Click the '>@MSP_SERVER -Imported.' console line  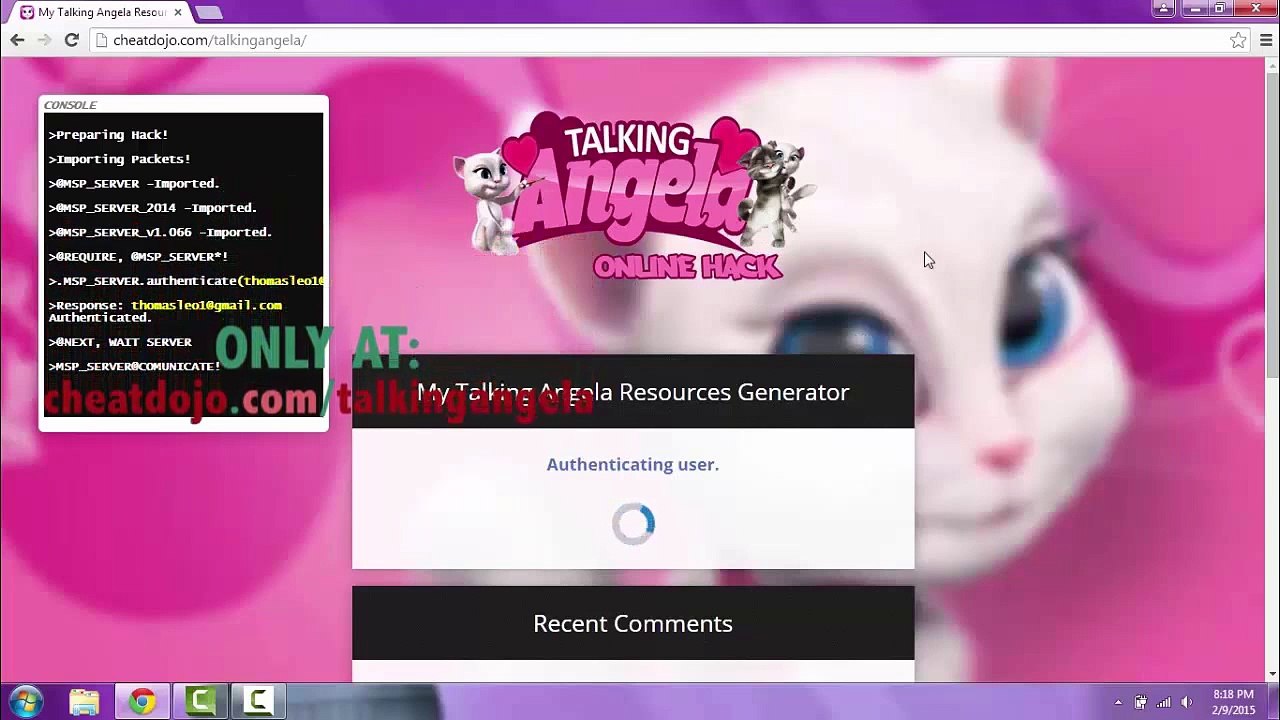(x=134, y=184)
